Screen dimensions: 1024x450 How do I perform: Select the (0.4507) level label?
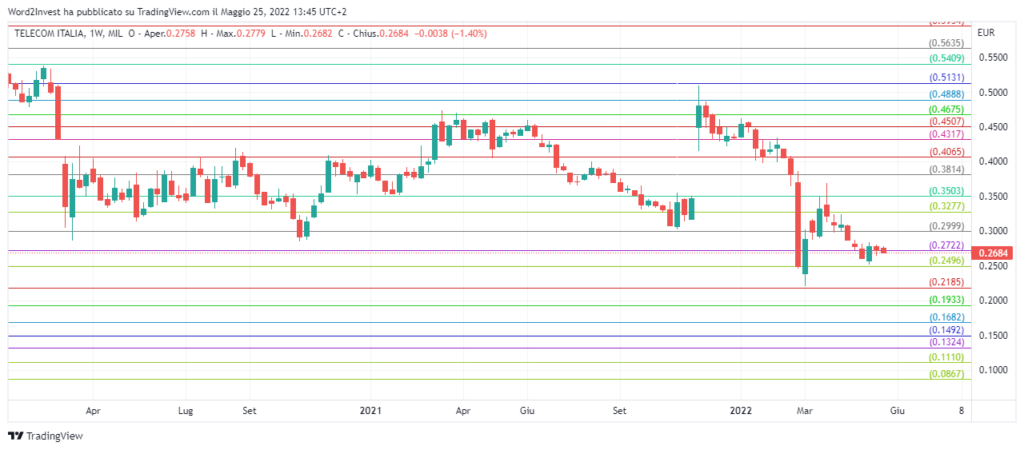[x=946, y=121]
